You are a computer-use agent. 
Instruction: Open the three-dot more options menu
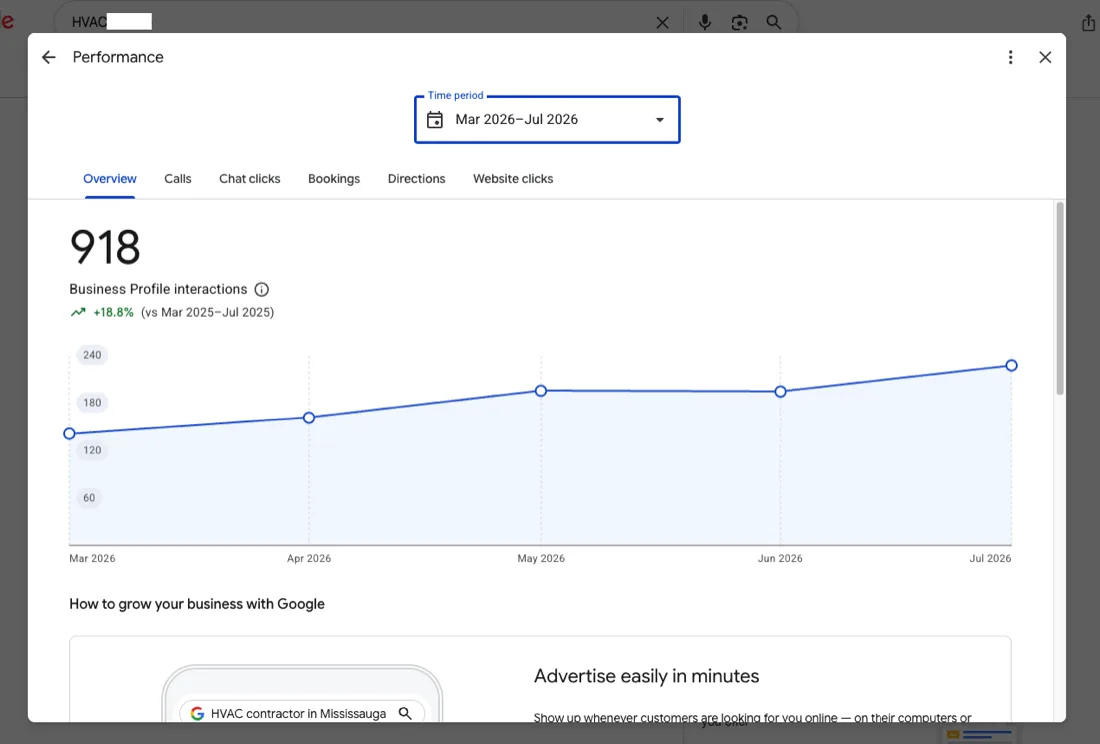point(1010,58)
